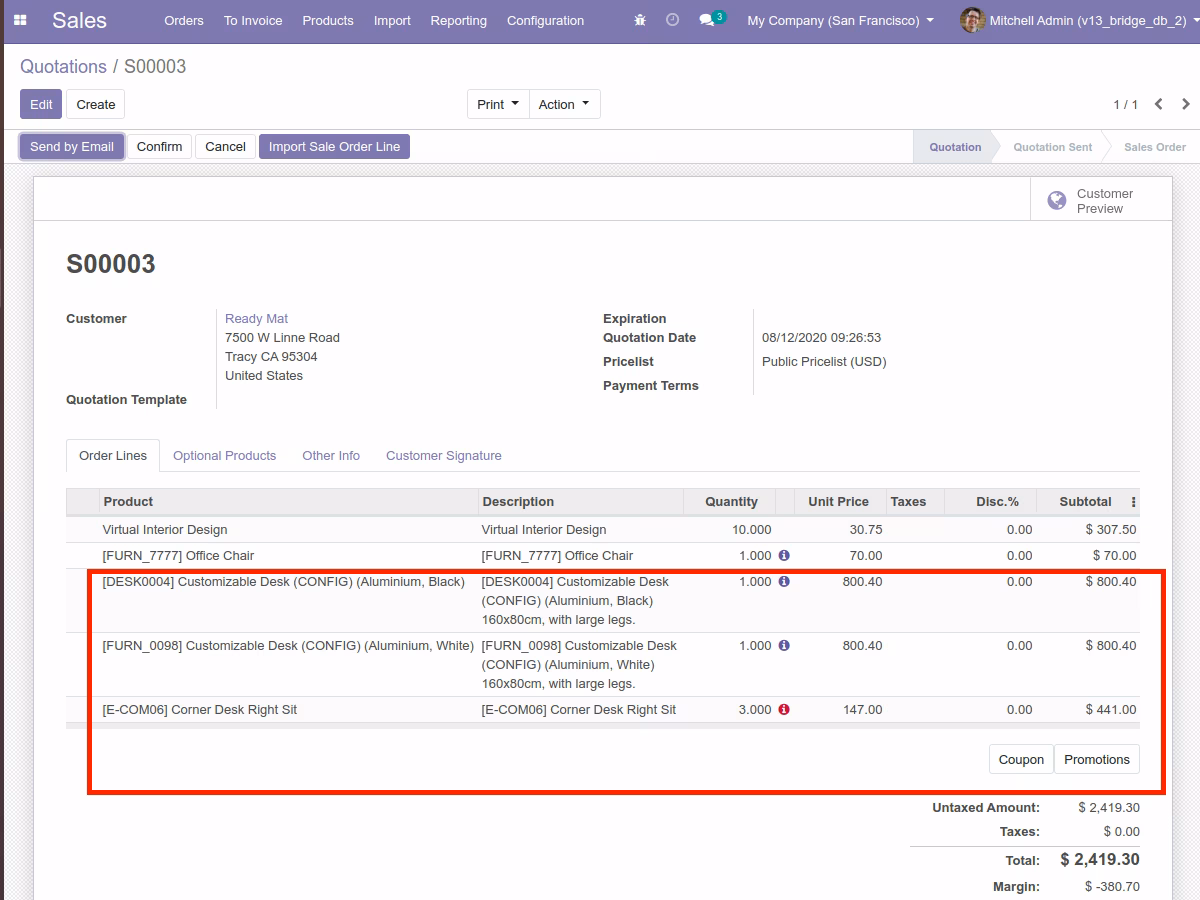Viewport: 1200px width, 900px height.
Task: Click the Edit button
Action: pos(41,104)
